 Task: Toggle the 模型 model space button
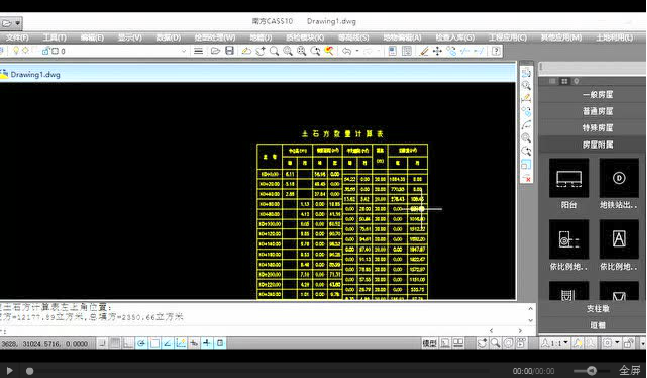pyautogui.click(x=429, y=343)
